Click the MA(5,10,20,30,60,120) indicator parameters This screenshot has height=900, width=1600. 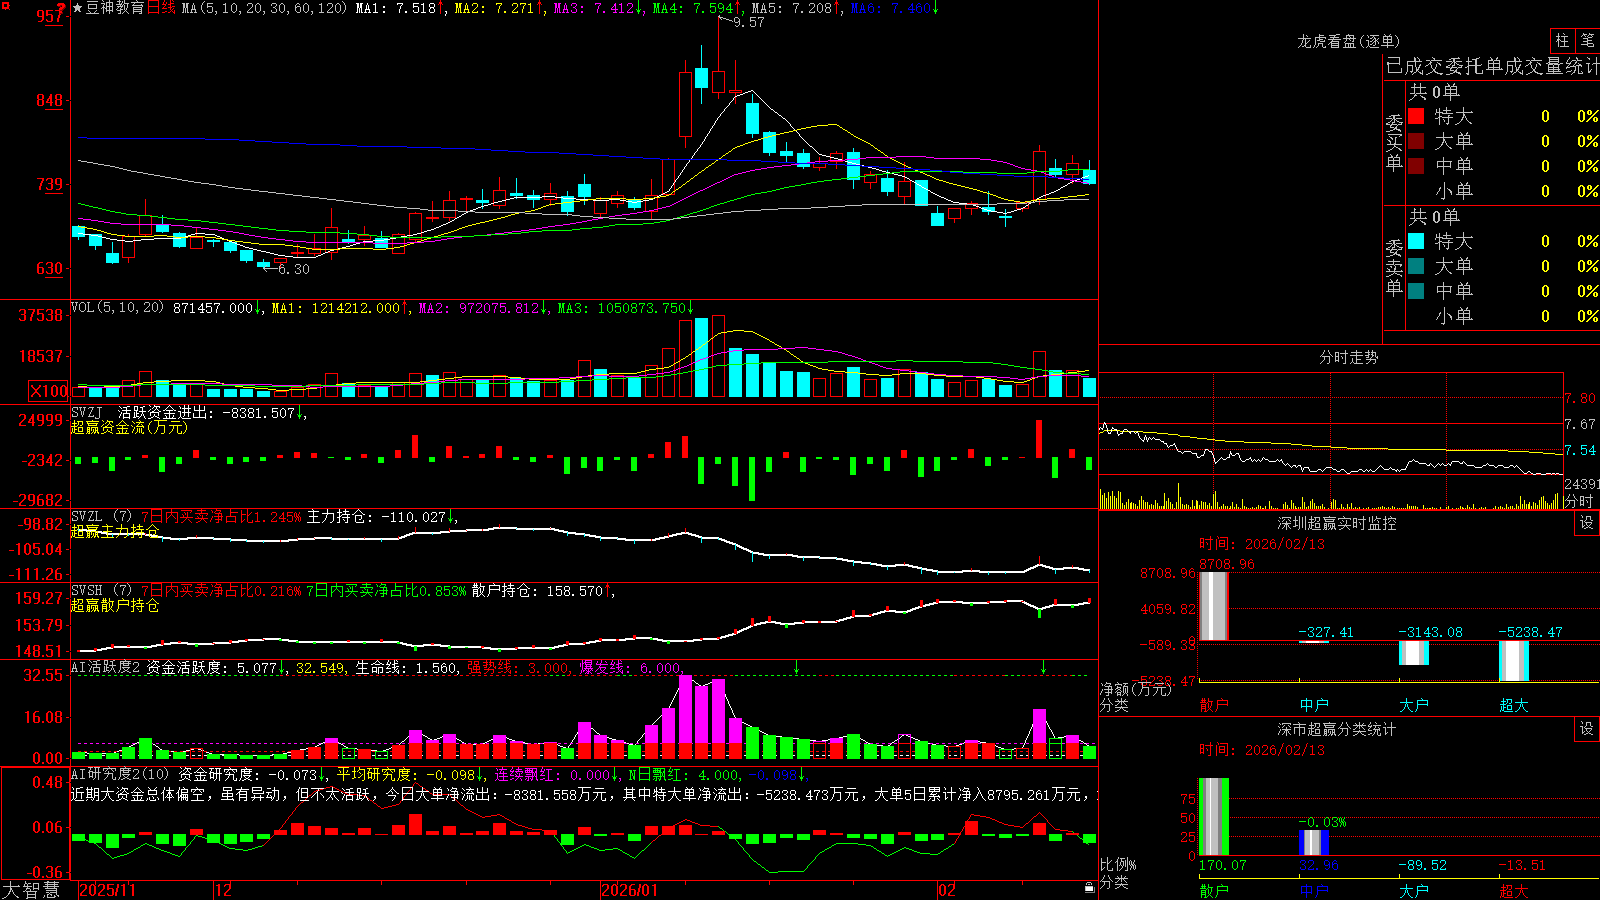point(265,8)
